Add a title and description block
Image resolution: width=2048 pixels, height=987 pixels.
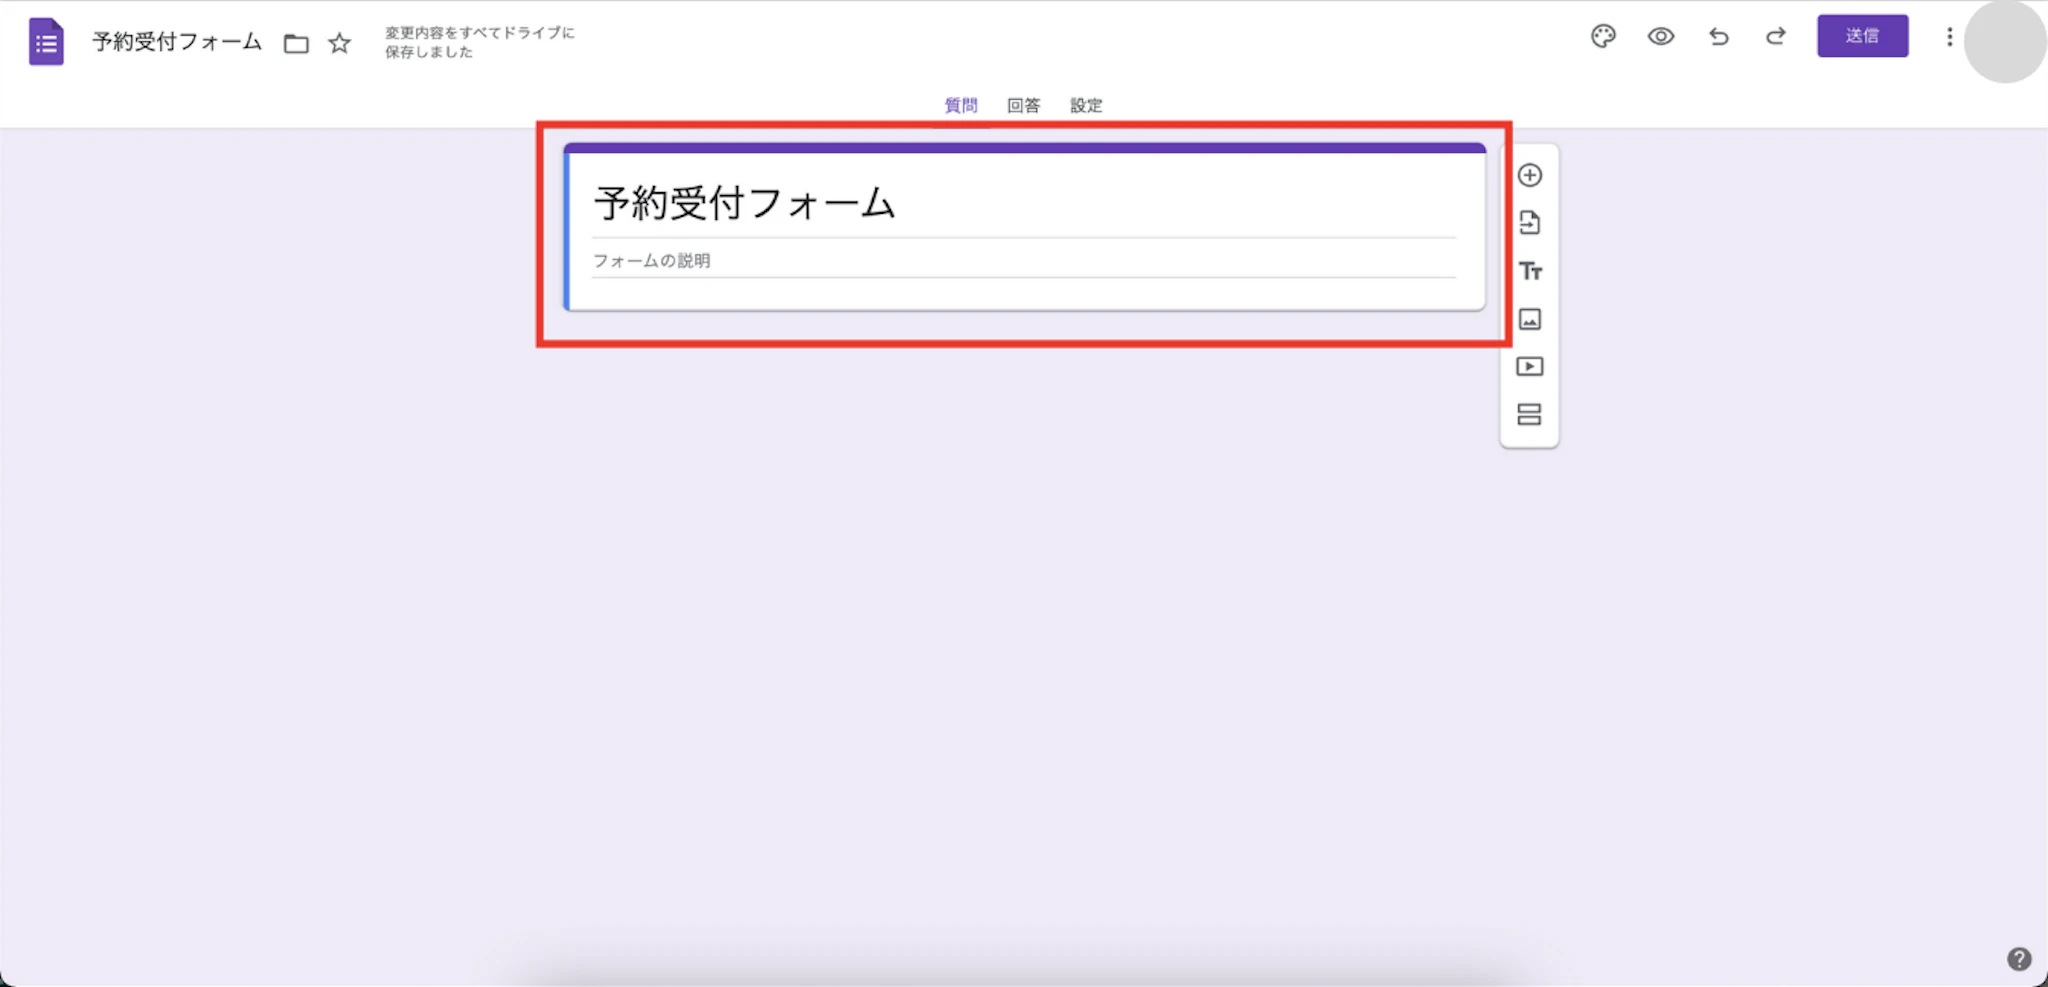(1531, 271)
